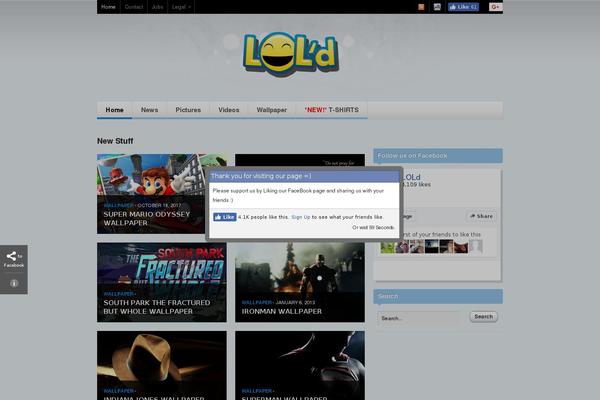600x400 pixels.
Task: Open Ironman Wallpaper thumbnail
Action: (x=300, y=282)
